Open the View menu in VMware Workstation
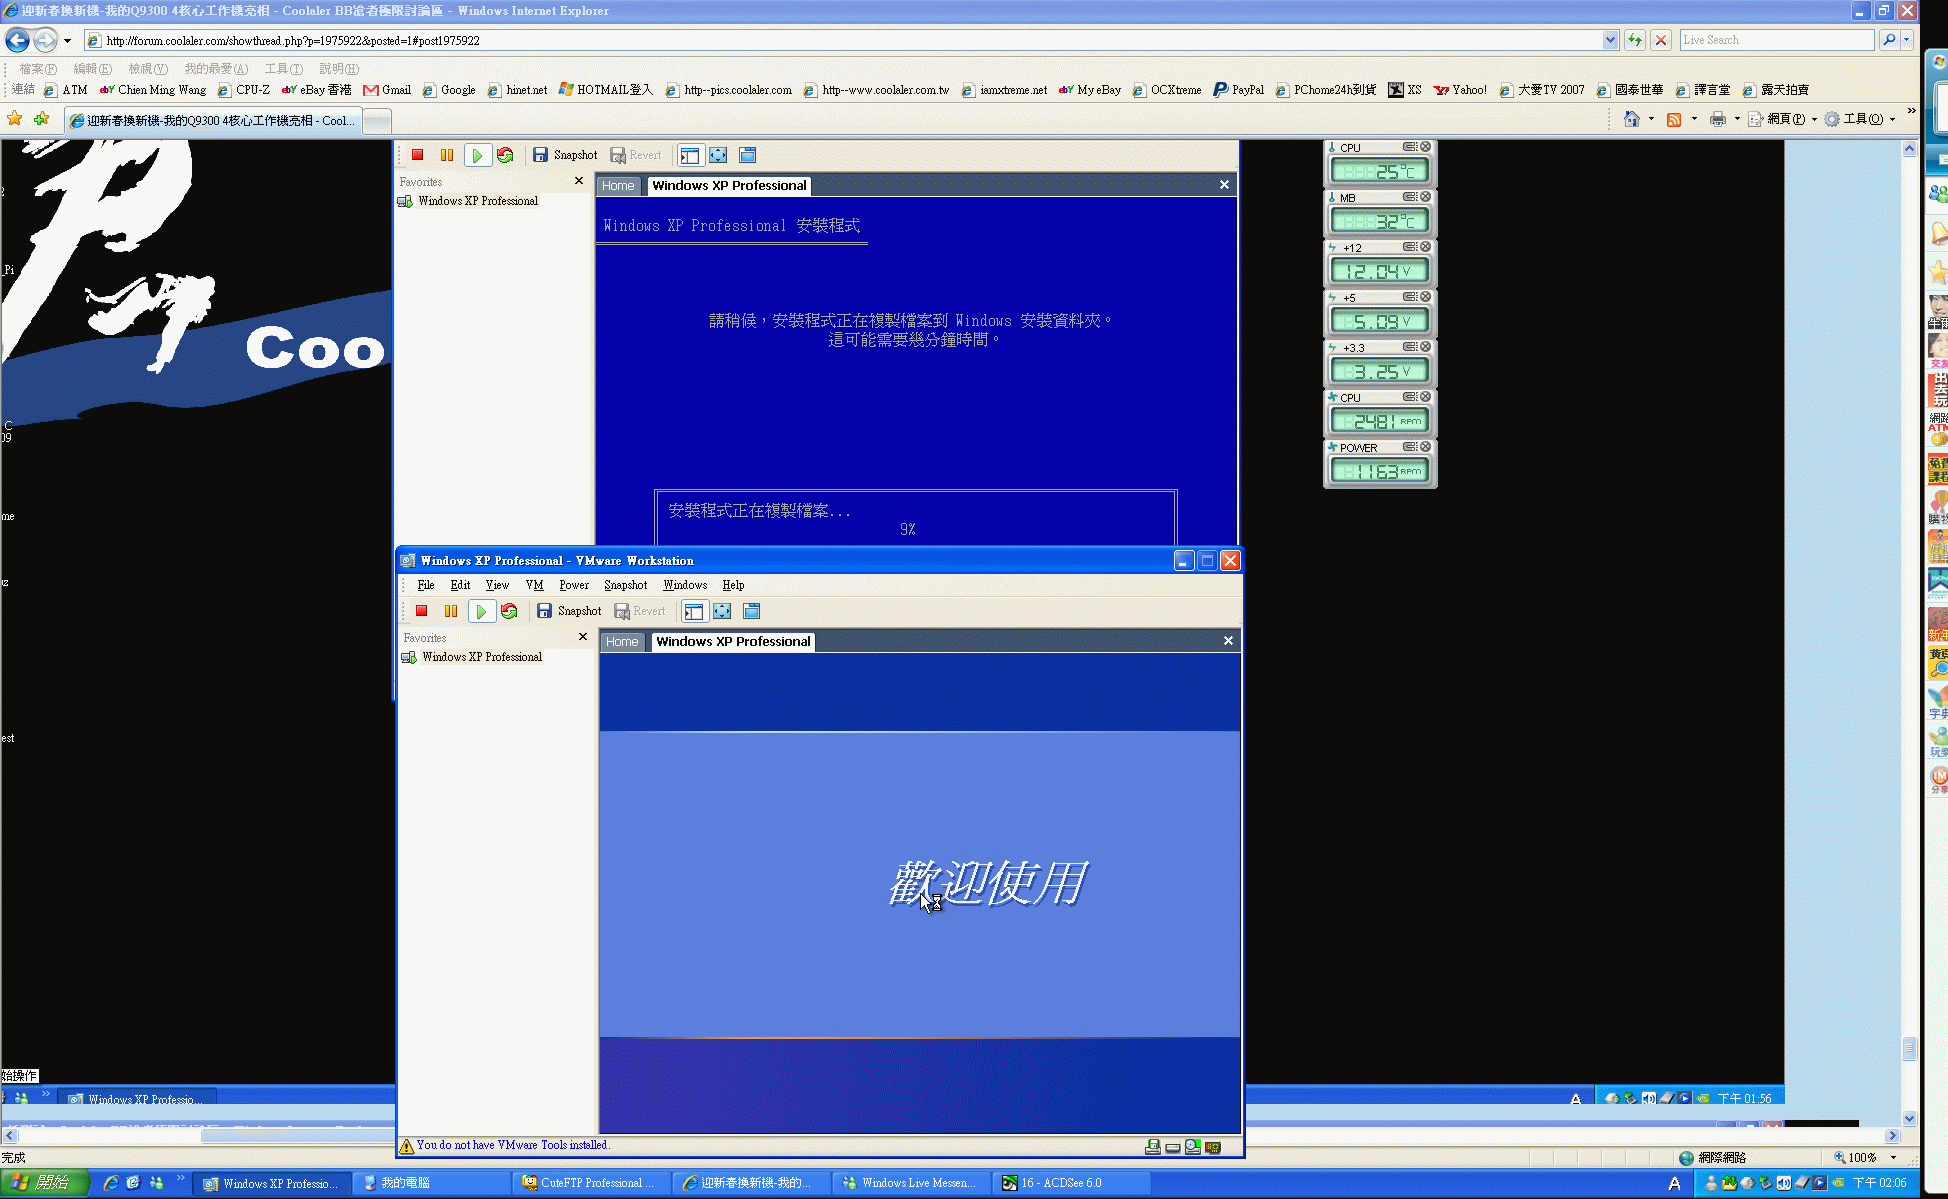 coord(497,585)
